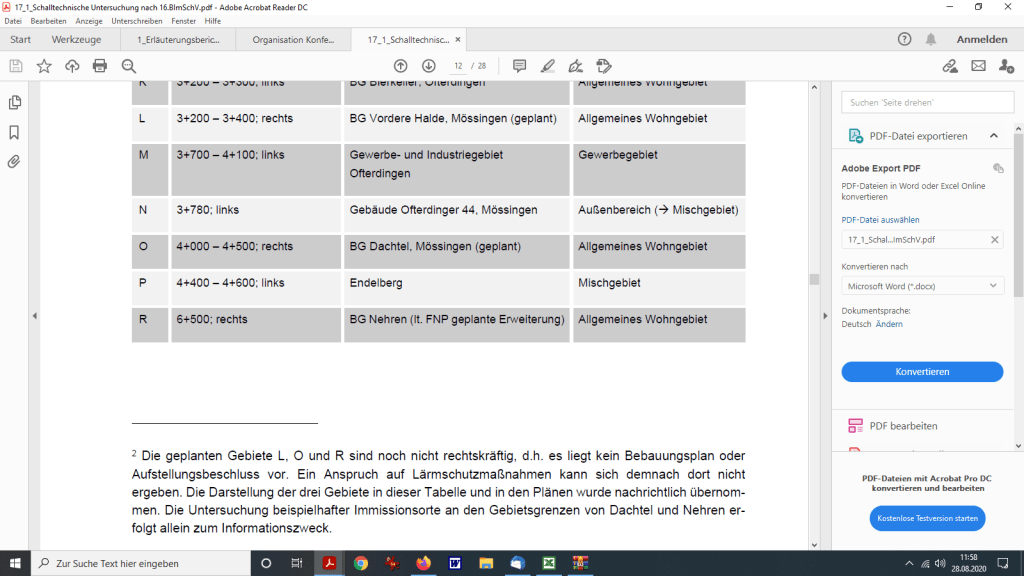The width and height of the screenshot is (1024, 576).
Task: Open Microsoft Word from the taskbar
Action: pyautogui.click(x=454, y=563)
